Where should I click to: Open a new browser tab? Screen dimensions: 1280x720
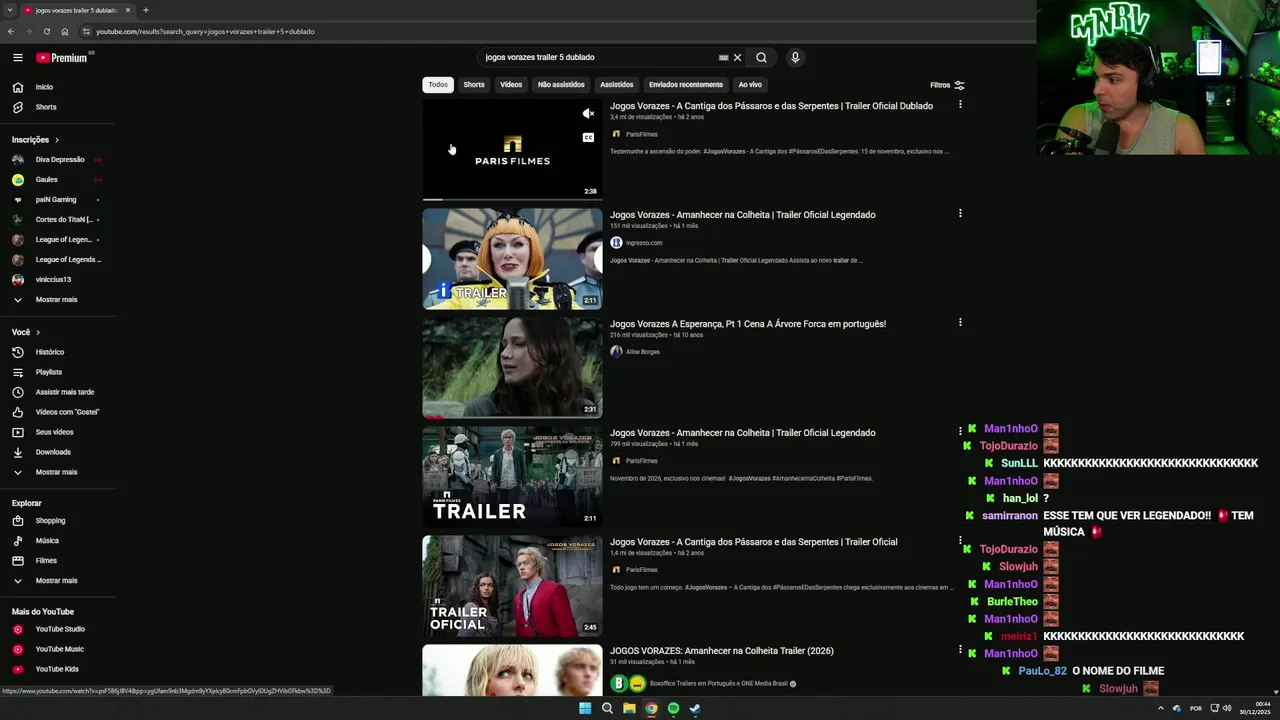point(145,10)
